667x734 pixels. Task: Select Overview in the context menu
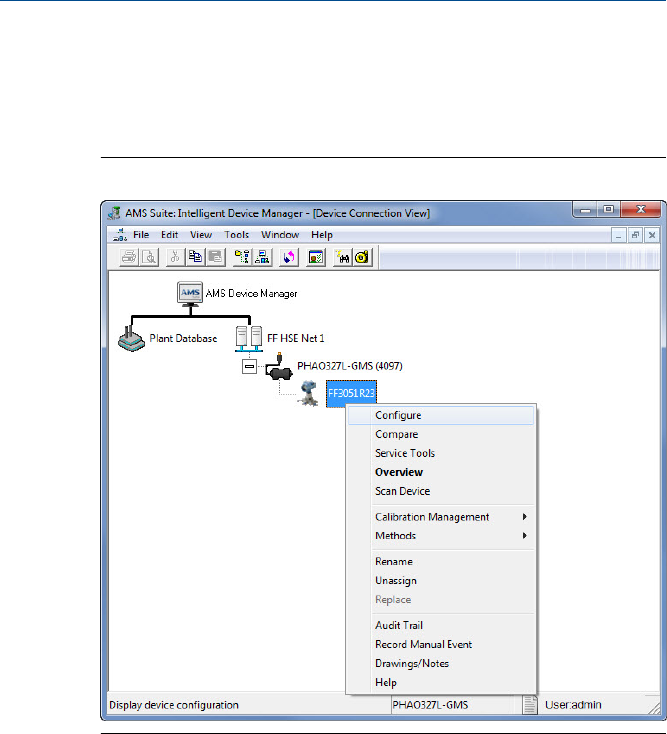440,472
